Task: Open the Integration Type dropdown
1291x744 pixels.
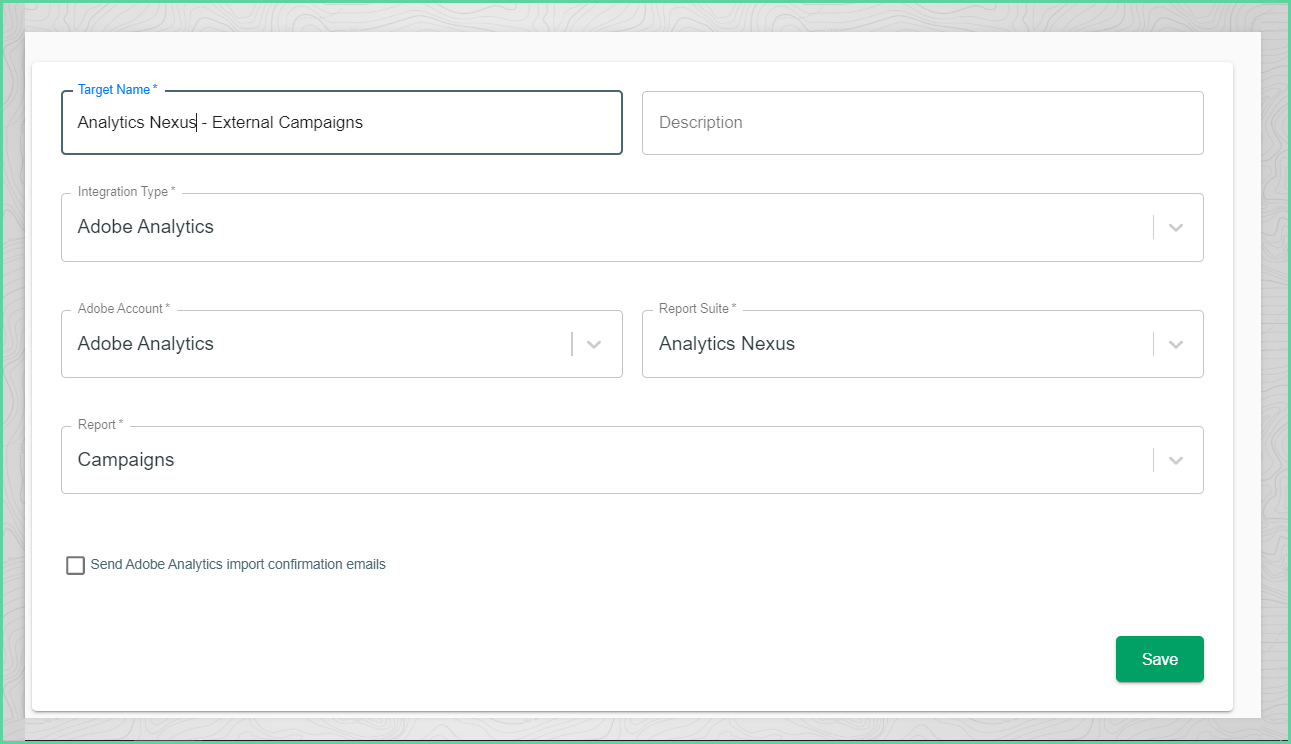Action: pos(632,227)
